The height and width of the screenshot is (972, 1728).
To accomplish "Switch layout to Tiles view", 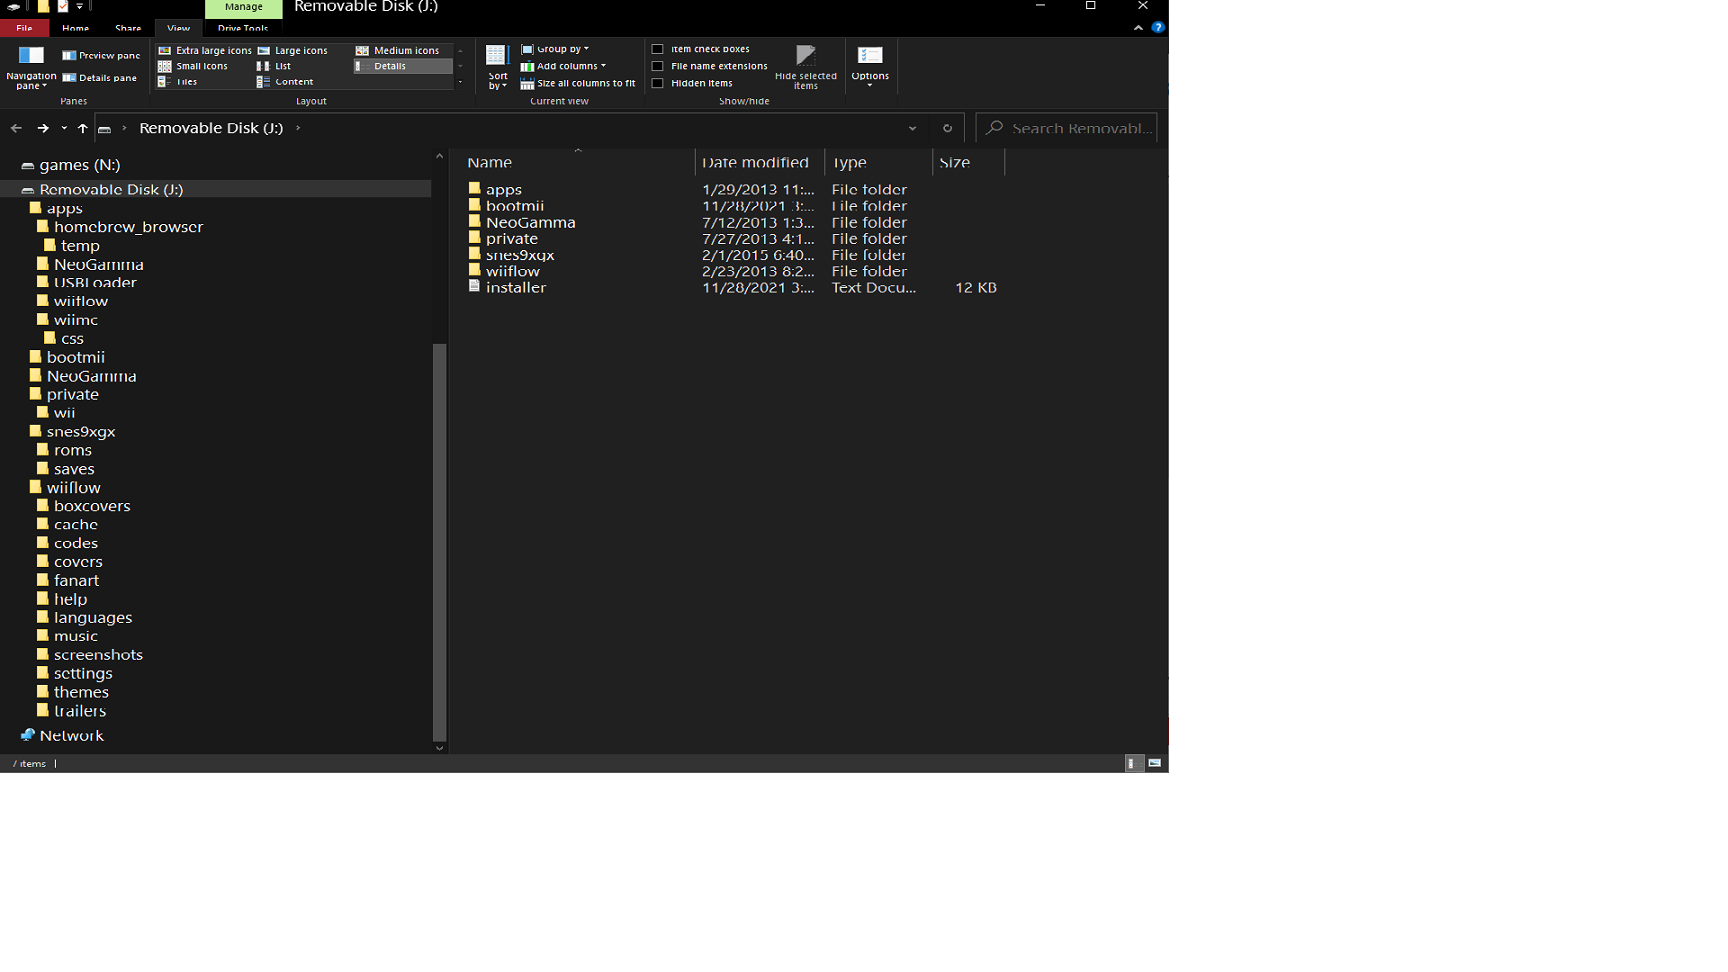I will 178,82.
